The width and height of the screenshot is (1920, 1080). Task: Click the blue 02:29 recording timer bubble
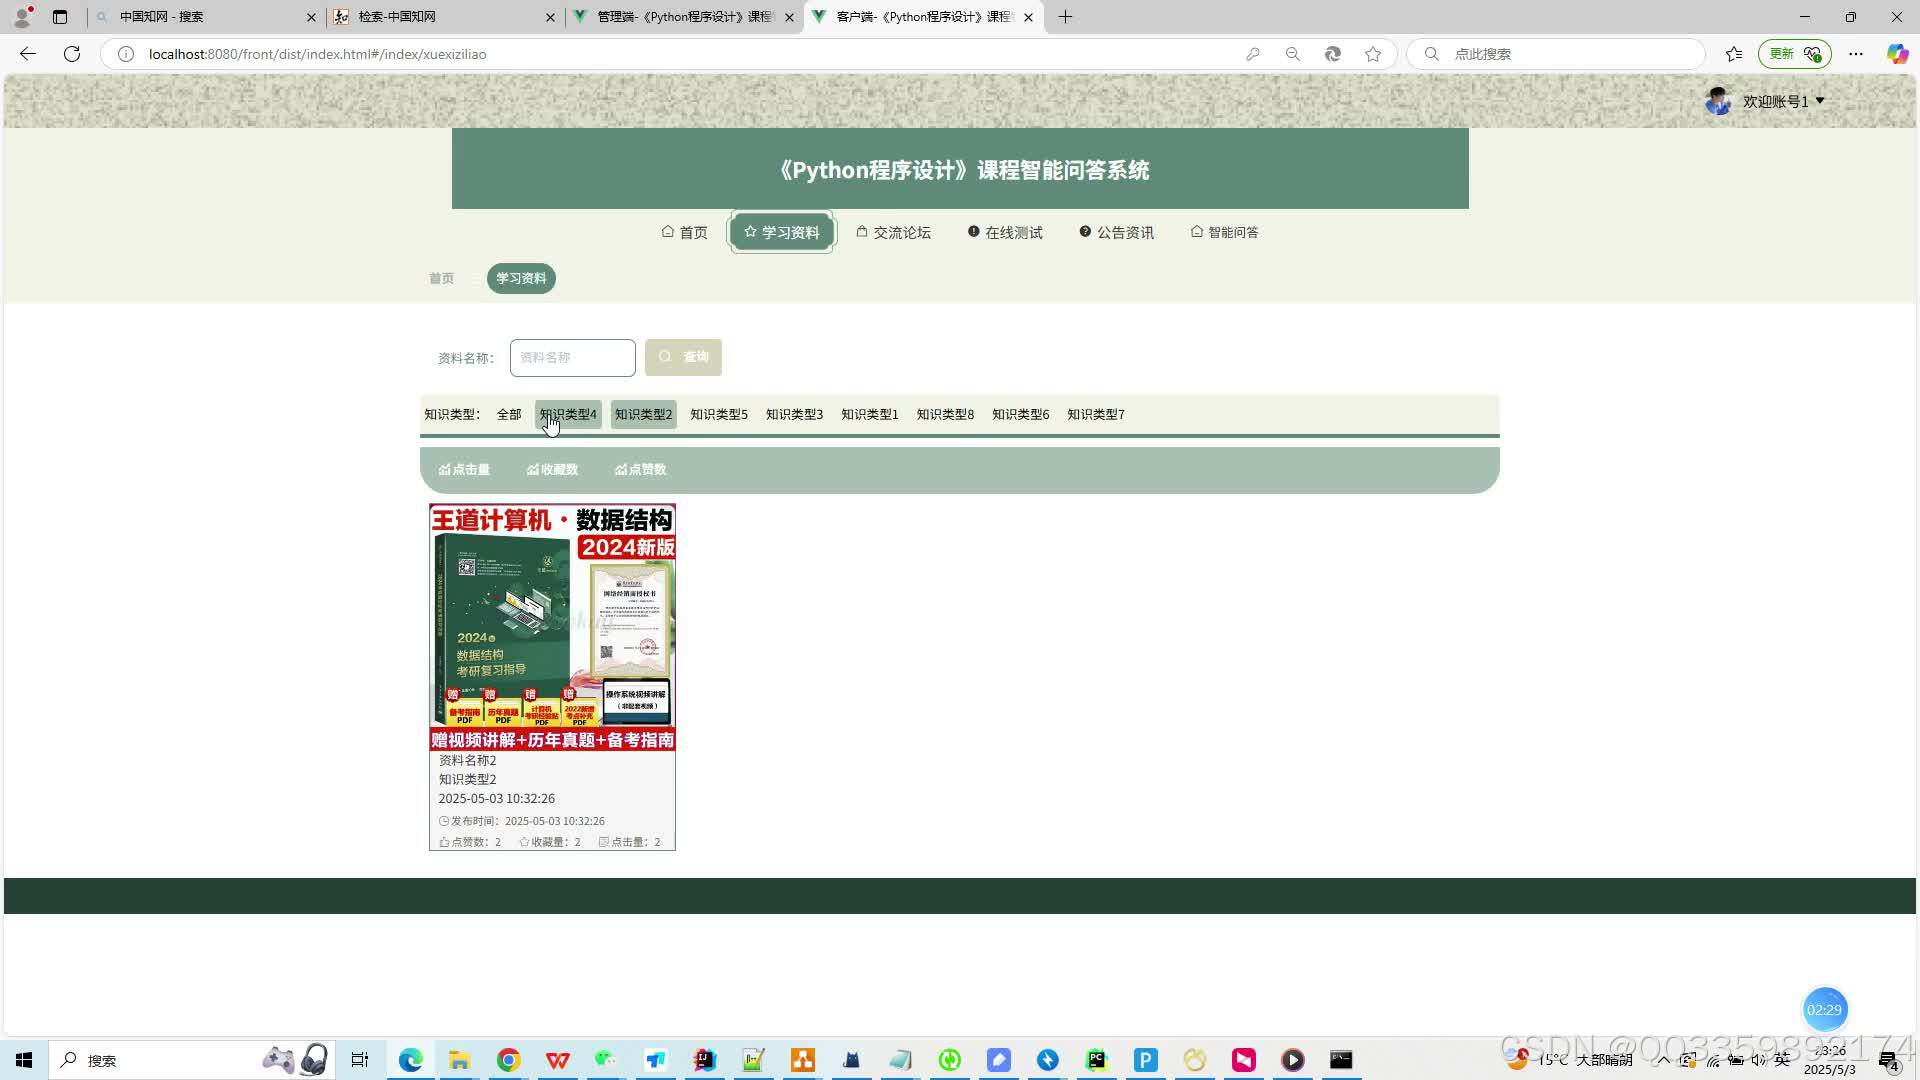click(1824, 1009)
